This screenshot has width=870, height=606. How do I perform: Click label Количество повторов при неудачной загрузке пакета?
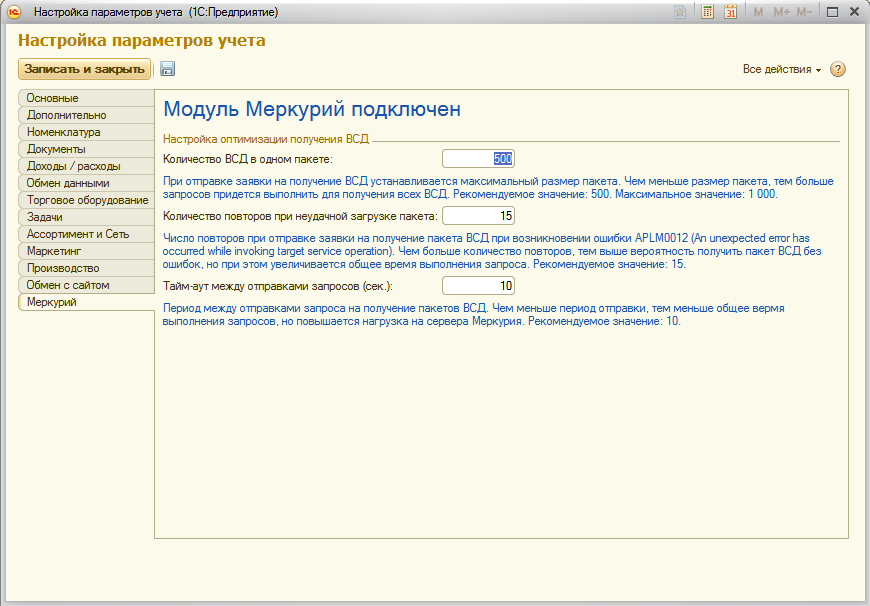(x=300, y=216)
